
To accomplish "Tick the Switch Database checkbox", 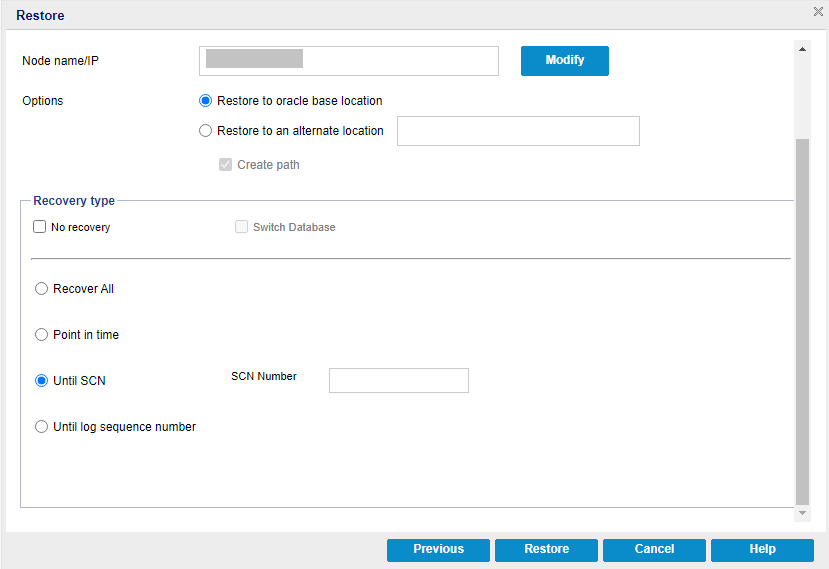I will coord(241,227).
